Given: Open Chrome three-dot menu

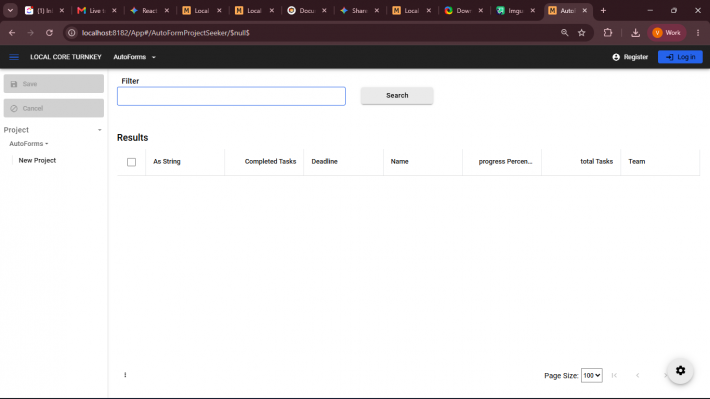Looking at the screenshot, I should (698, 33).
